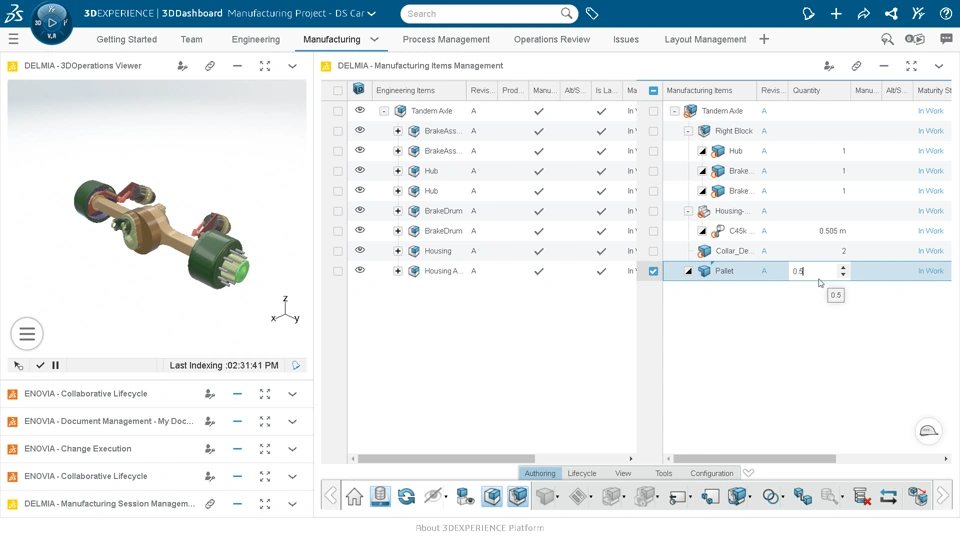Open the hamburger menu beside Getting Started
This screenshot has width=960, height=540.
pos(13,39)
